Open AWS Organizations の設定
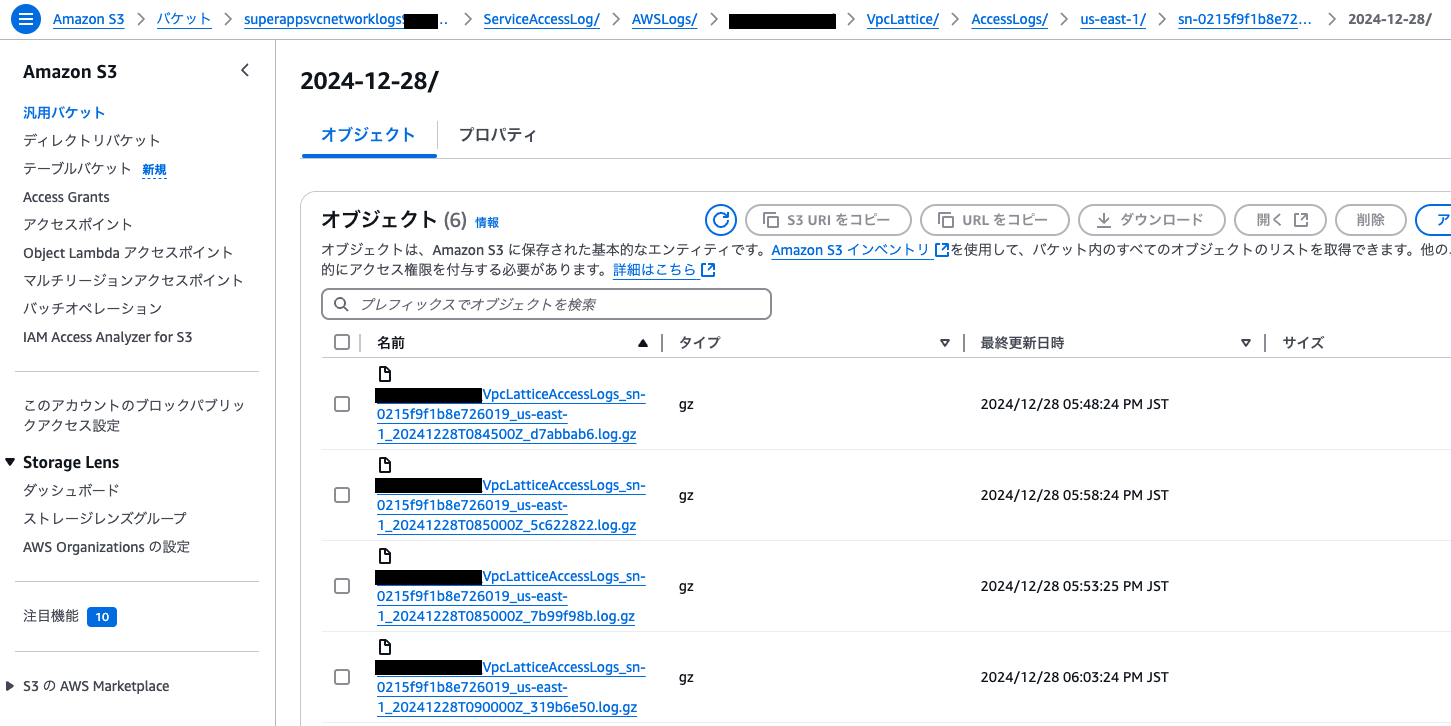1451x726 pixels. 106,547
